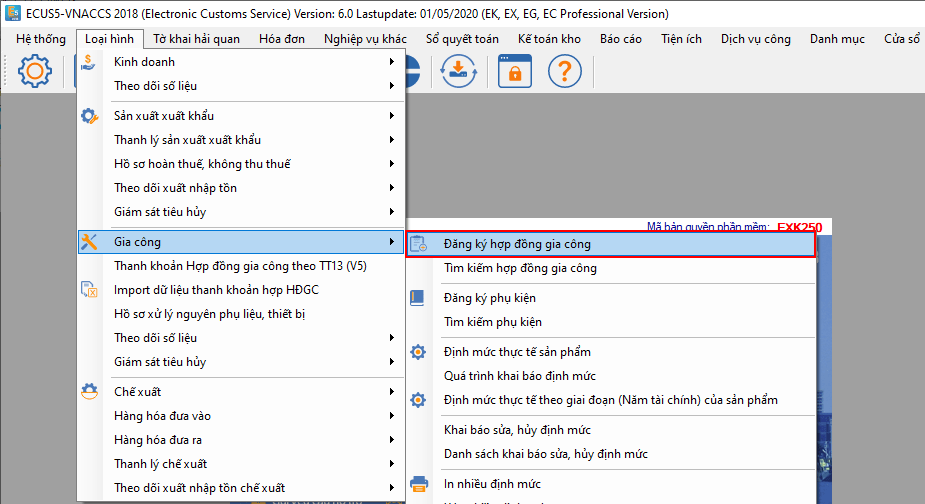Open the orange question mark help icon
Screen dimensions: 925x504
pyautogui.click(x=565, y=71)
